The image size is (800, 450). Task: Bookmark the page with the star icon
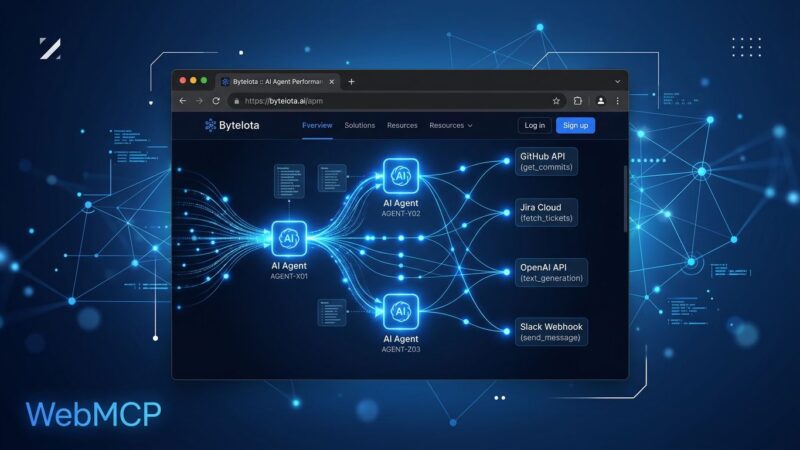point(556,101)
